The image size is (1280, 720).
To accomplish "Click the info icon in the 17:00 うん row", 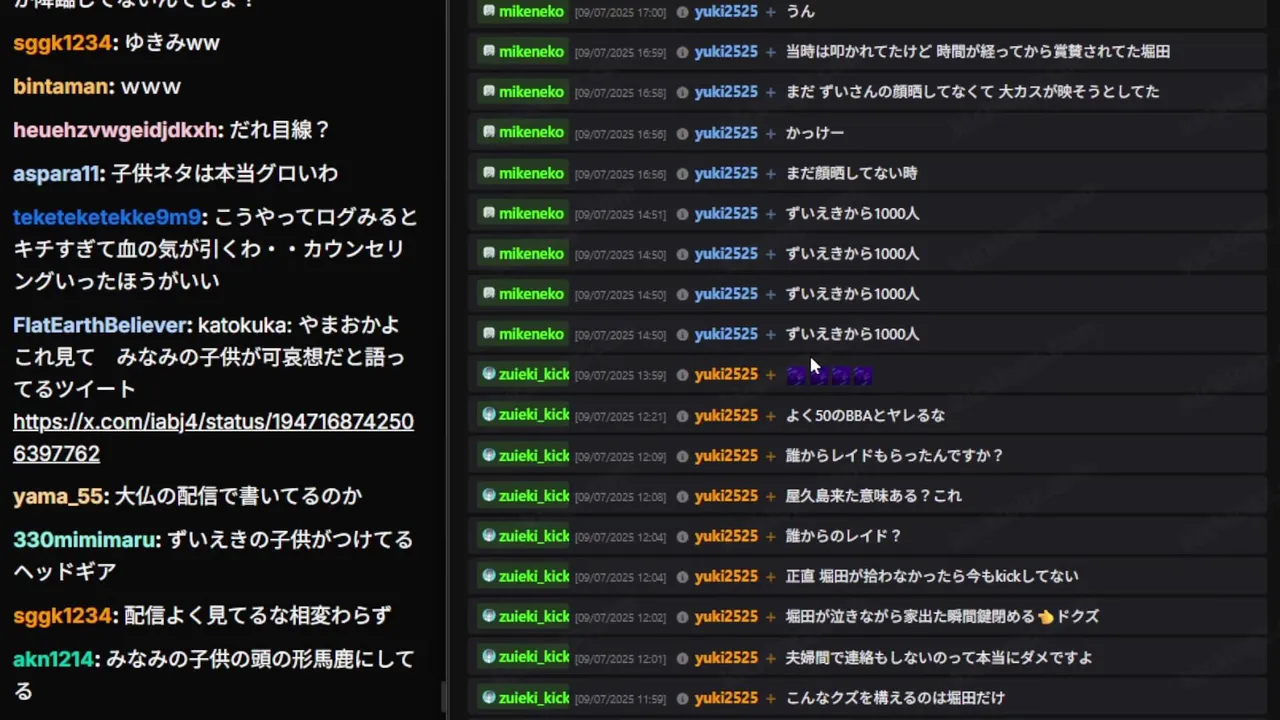I will click(x=682, y=12).
